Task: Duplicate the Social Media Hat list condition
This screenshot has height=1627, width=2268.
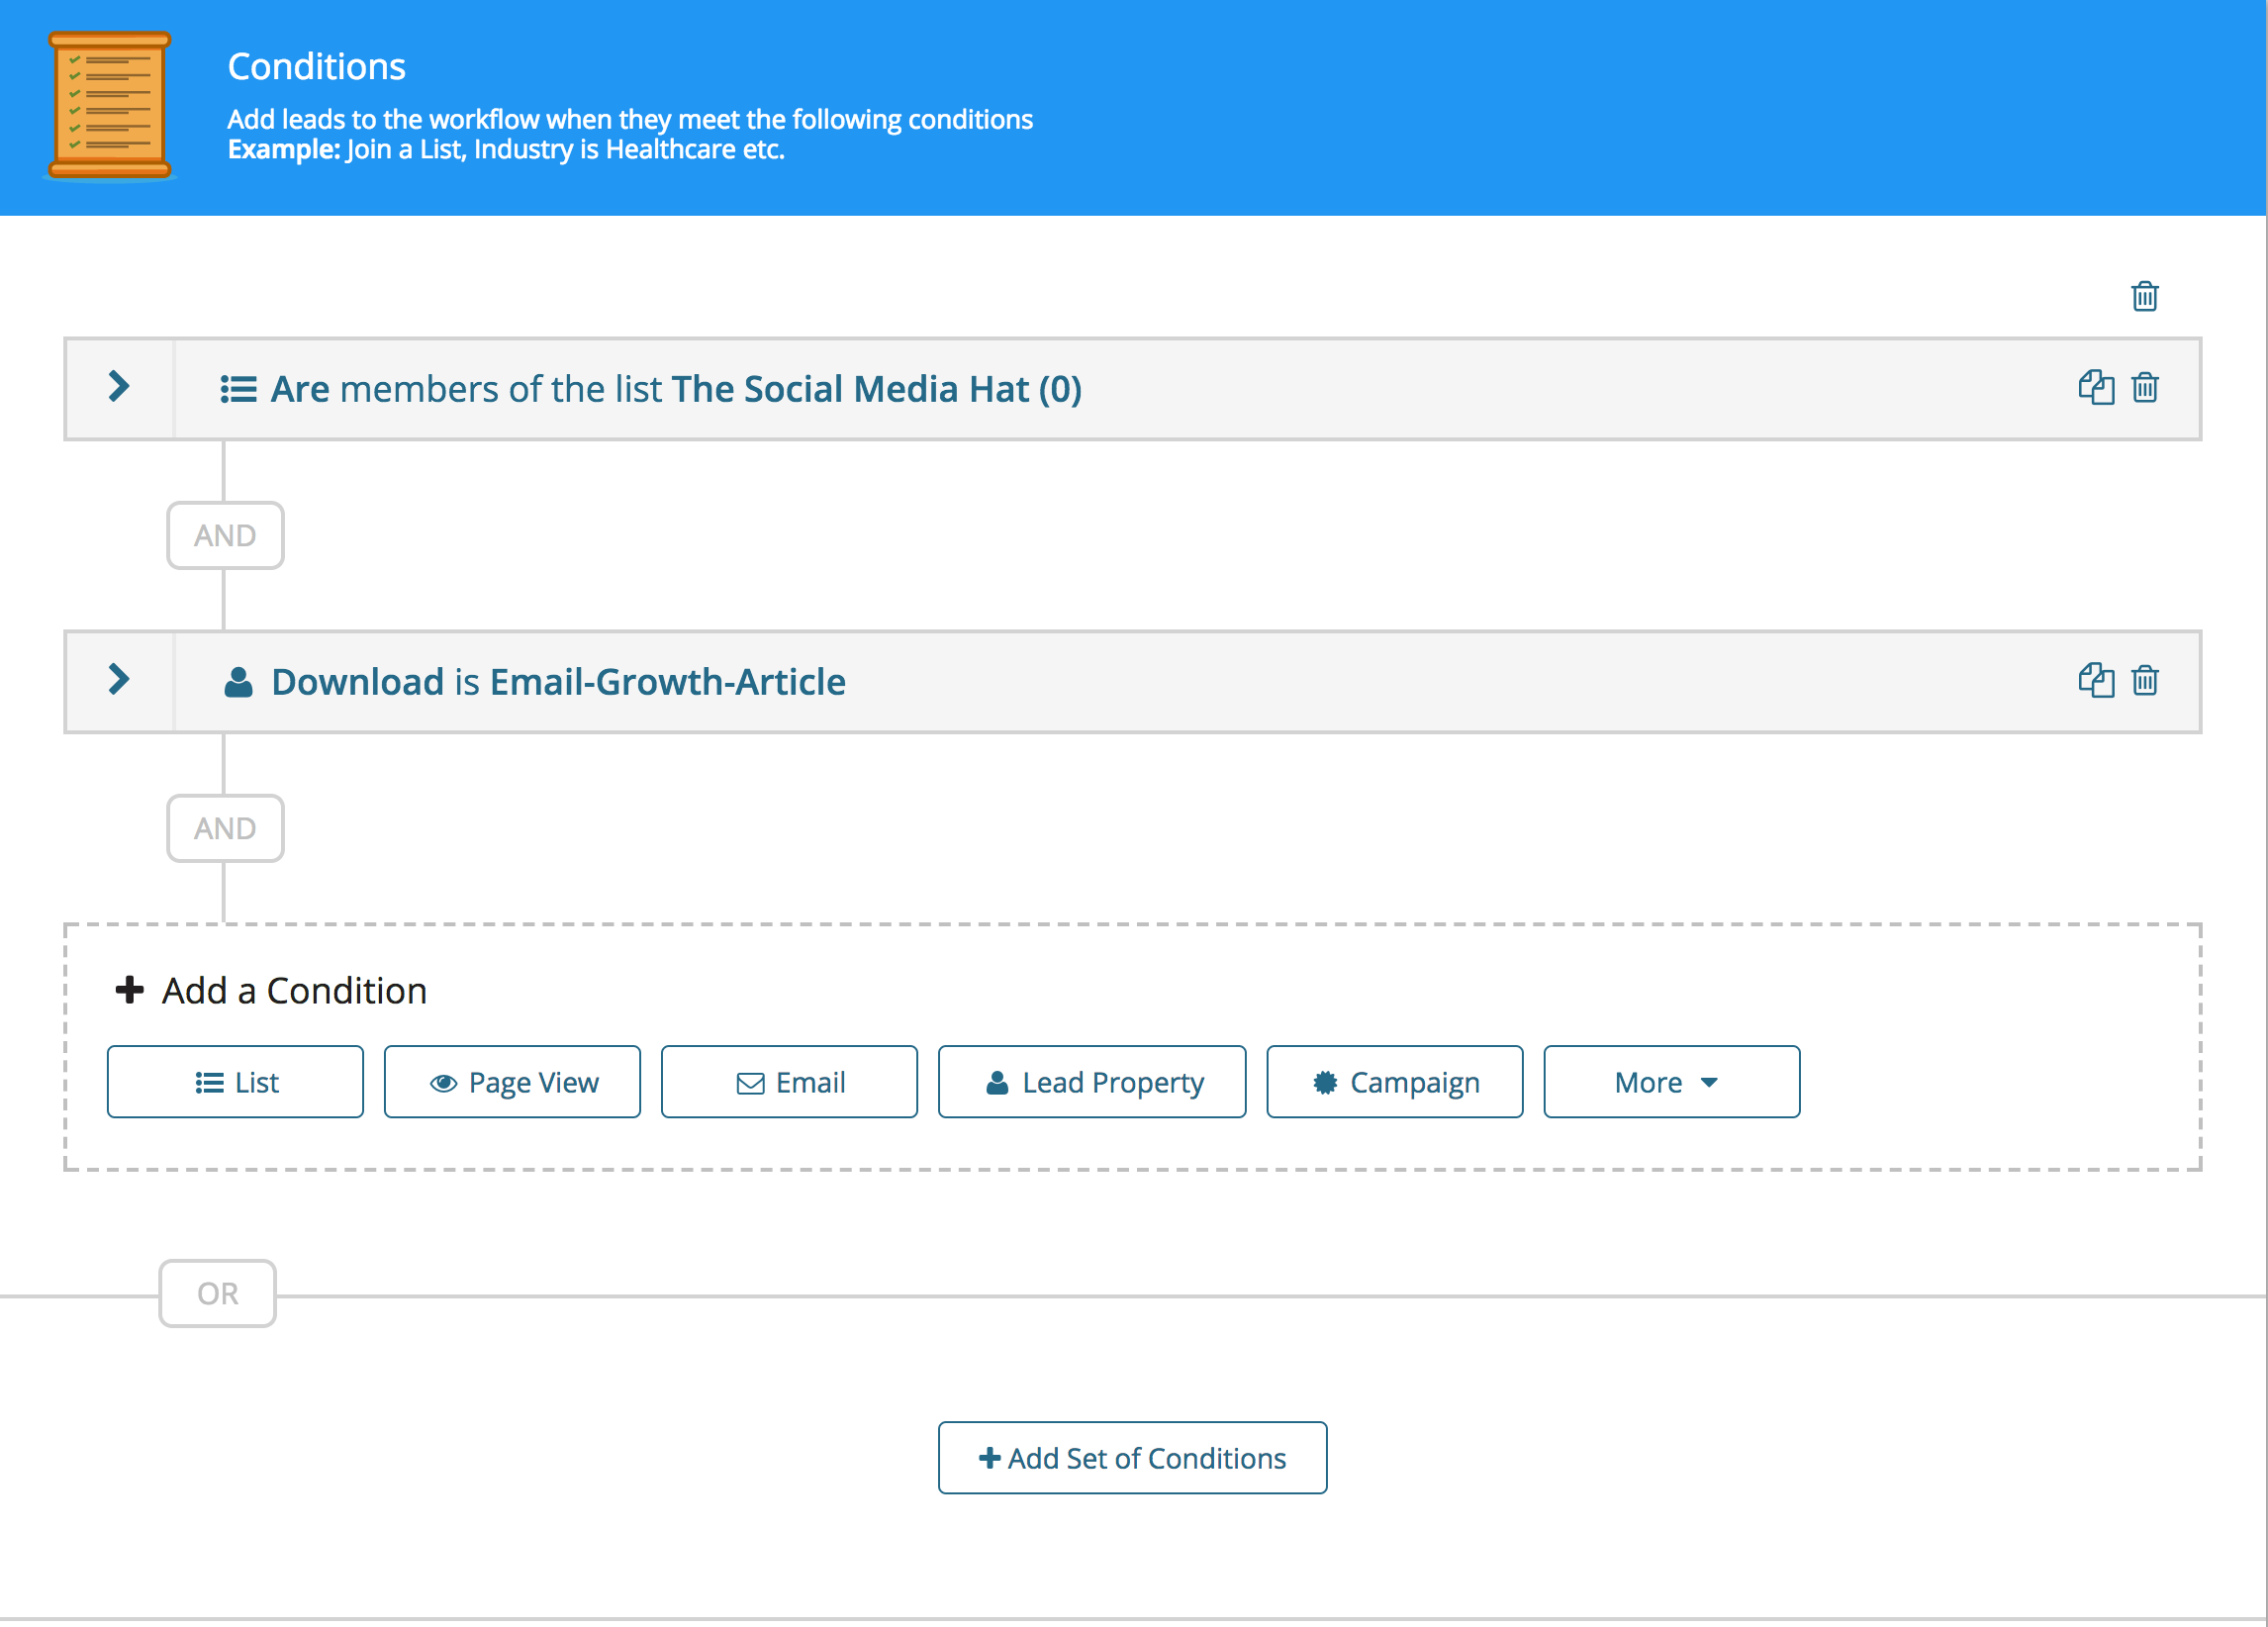Action: pyautogui.click(x=2095, y=387)
